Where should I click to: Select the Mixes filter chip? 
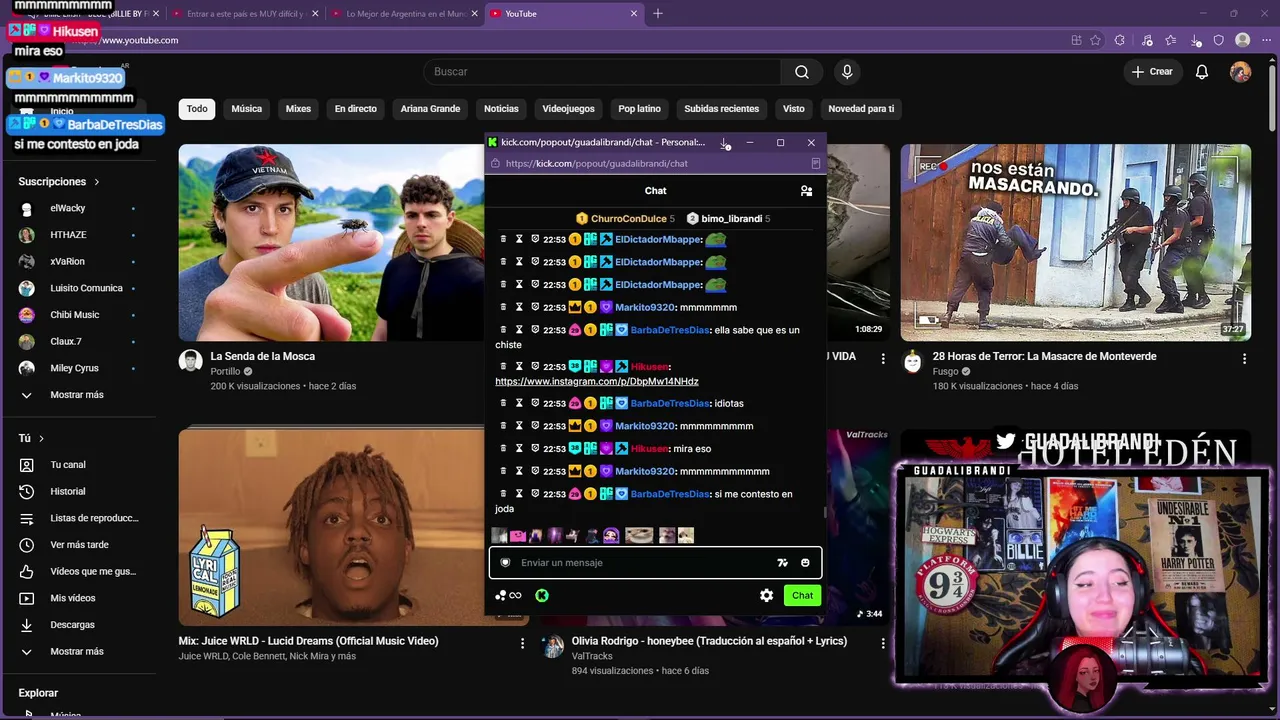click(298, 109)
